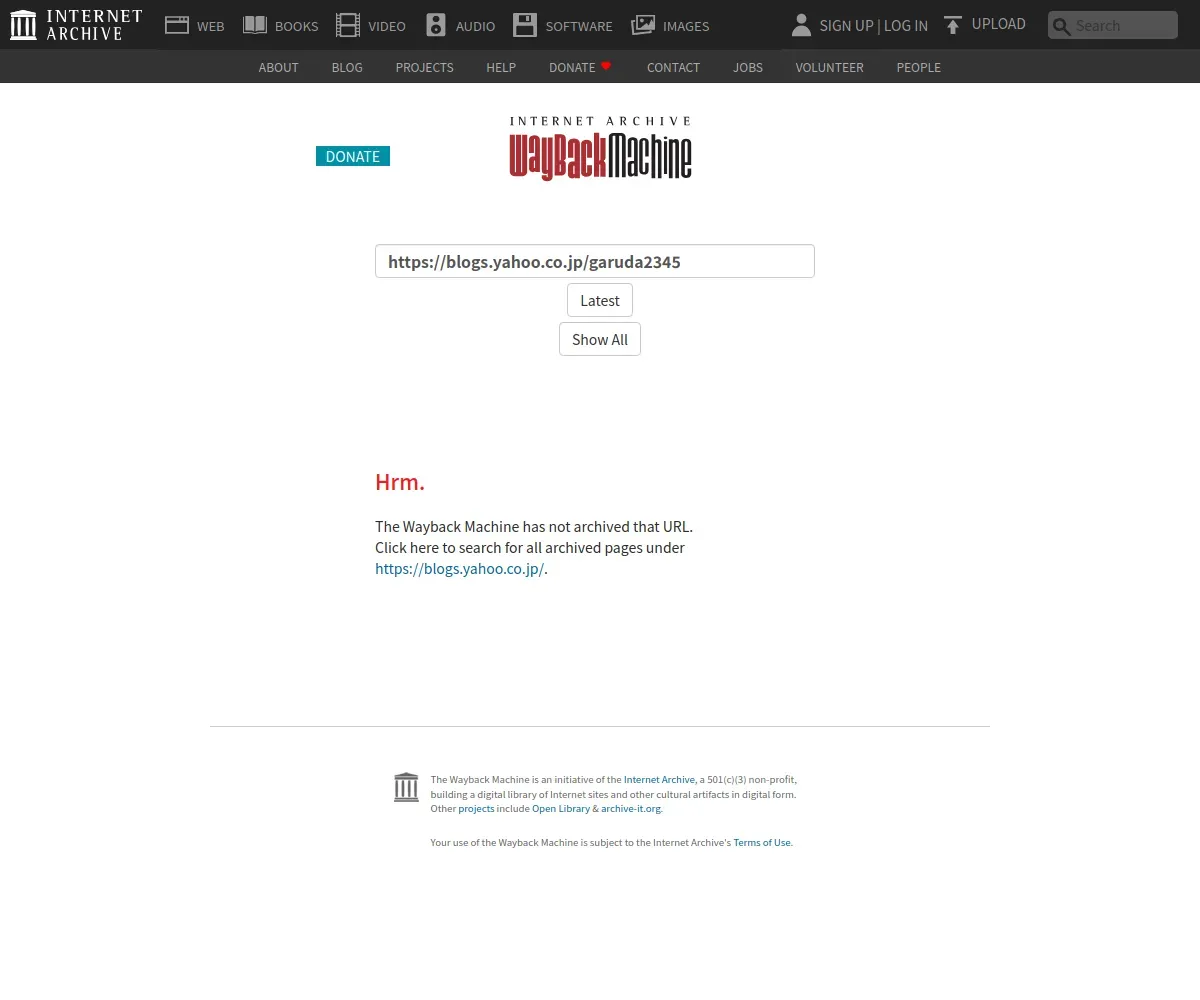Click the Wayback Machine logo
The height and width of the screenshot is (1000, 1200).
[x=600, y=148]
